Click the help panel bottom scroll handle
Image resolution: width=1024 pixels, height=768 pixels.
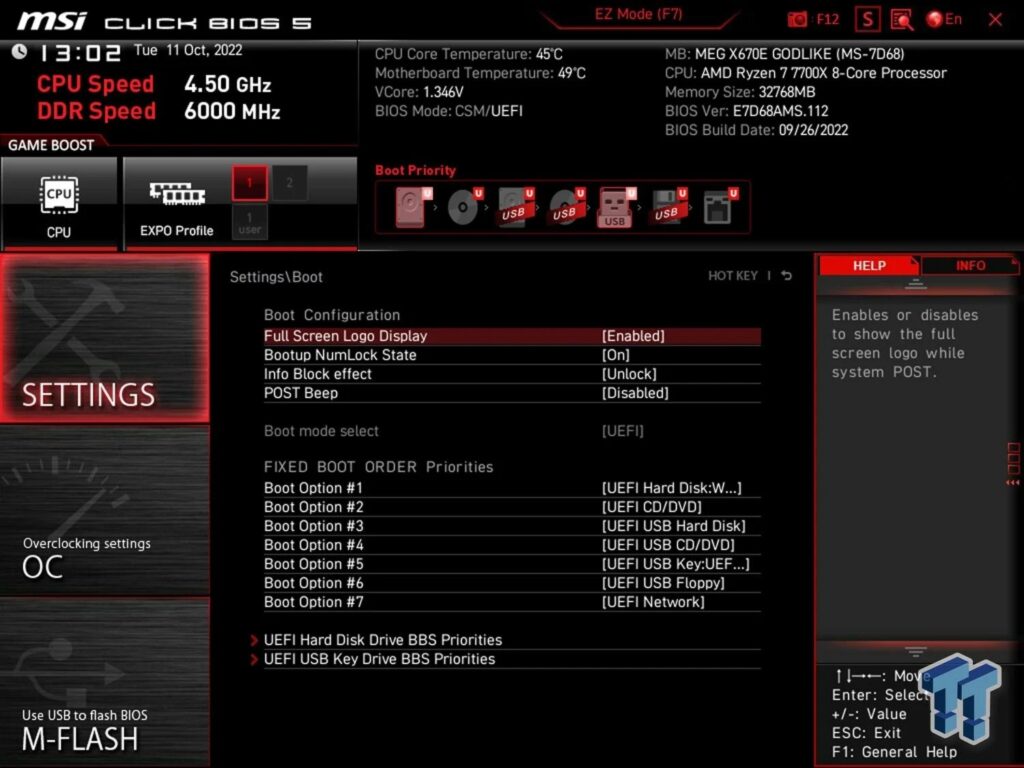(x=916, y=651)
